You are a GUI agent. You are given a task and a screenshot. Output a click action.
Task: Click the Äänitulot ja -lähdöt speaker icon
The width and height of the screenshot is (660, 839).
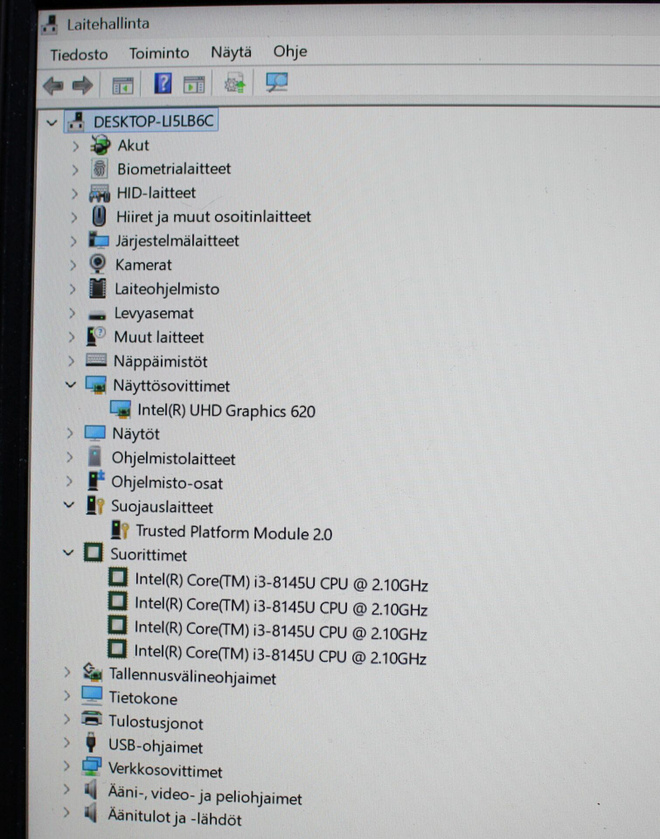(91, 813)
